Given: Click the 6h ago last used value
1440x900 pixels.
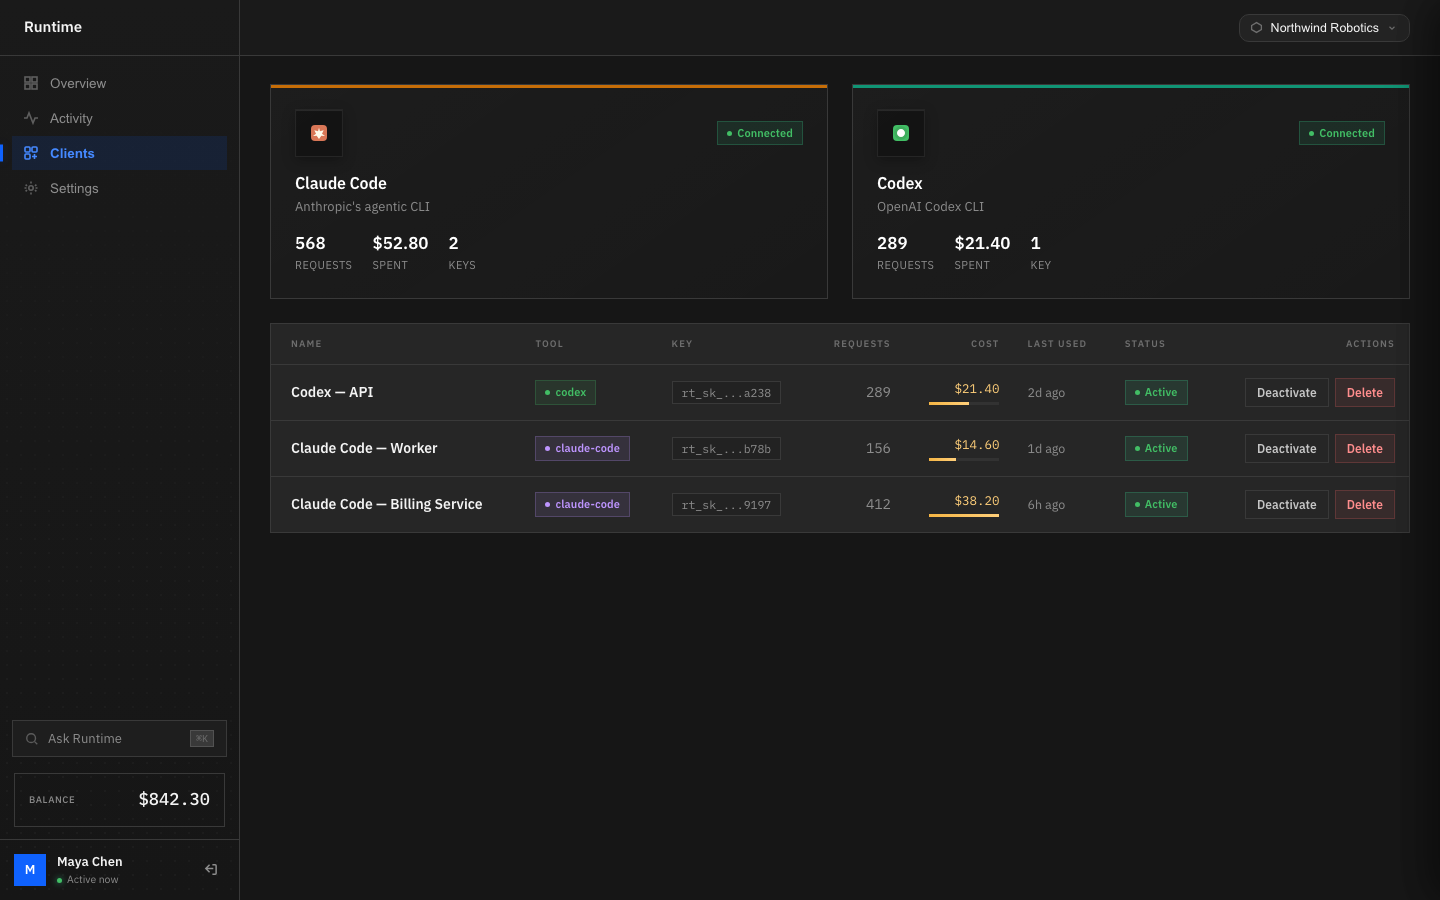Looking at the screenshot, I should pyautogui.click(x=1046, y=505).
